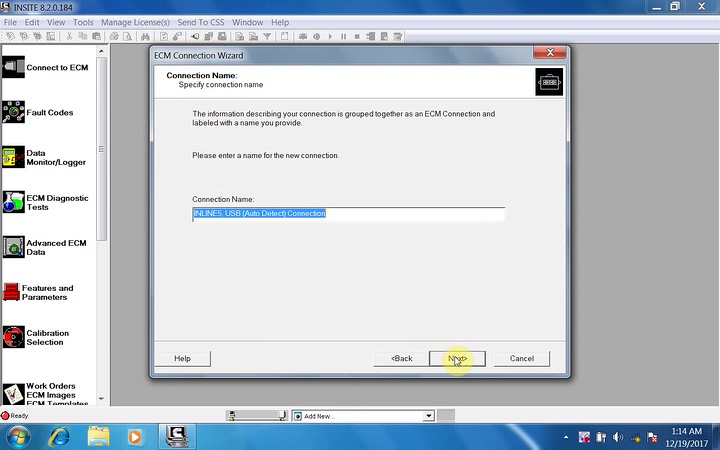The image size is (720, 450).
Task: Click the Pause toolbar button
Action: pos(343,36)
